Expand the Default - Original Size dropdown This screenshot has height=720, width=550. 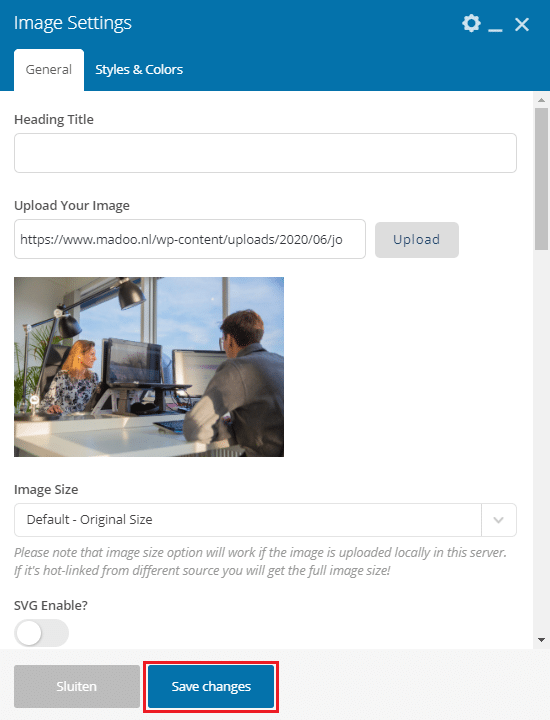tap(265, 520)
